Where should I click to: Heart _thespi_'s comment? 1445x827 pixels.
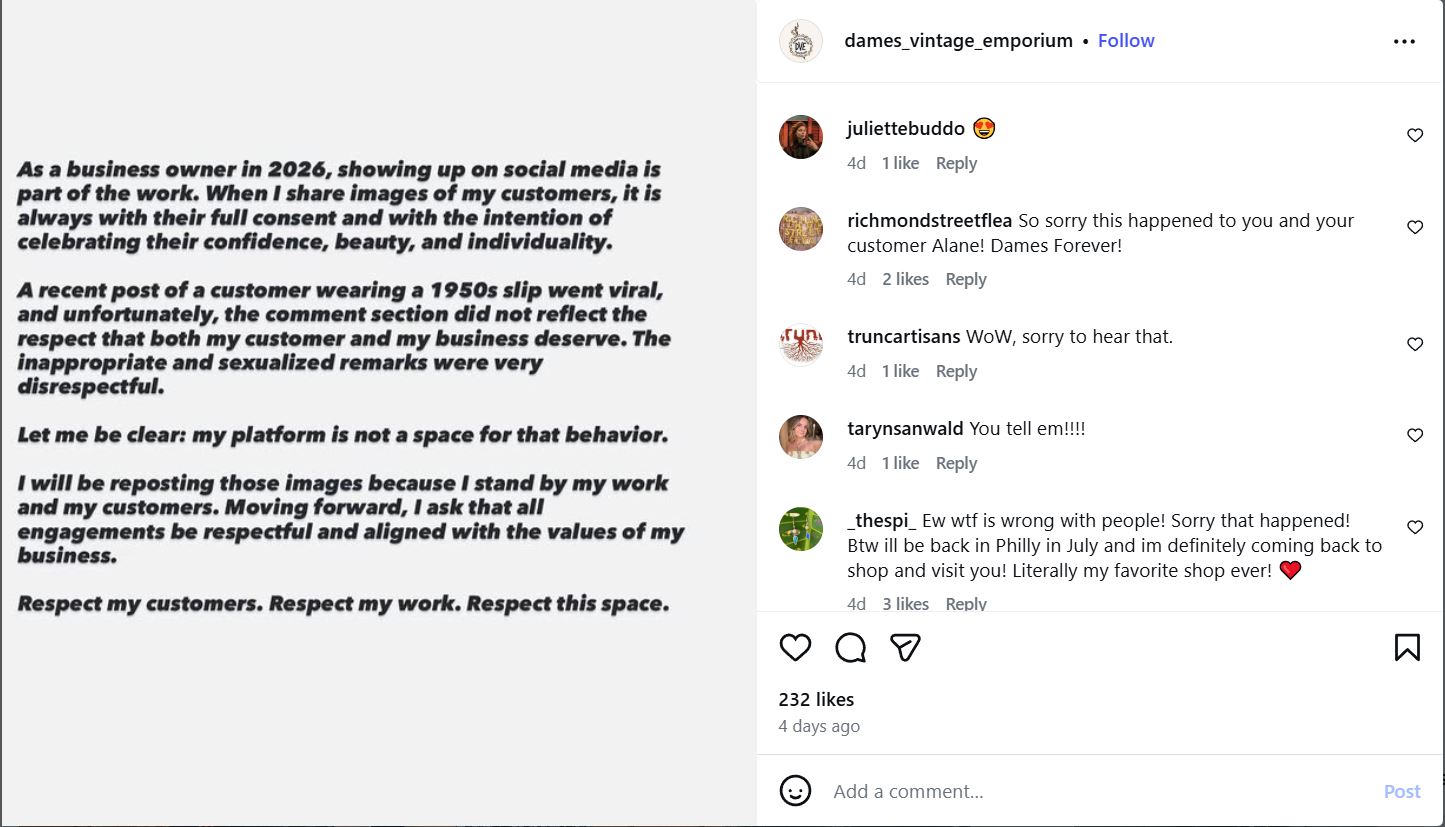pyautogui.click(x=1415, y=528)
